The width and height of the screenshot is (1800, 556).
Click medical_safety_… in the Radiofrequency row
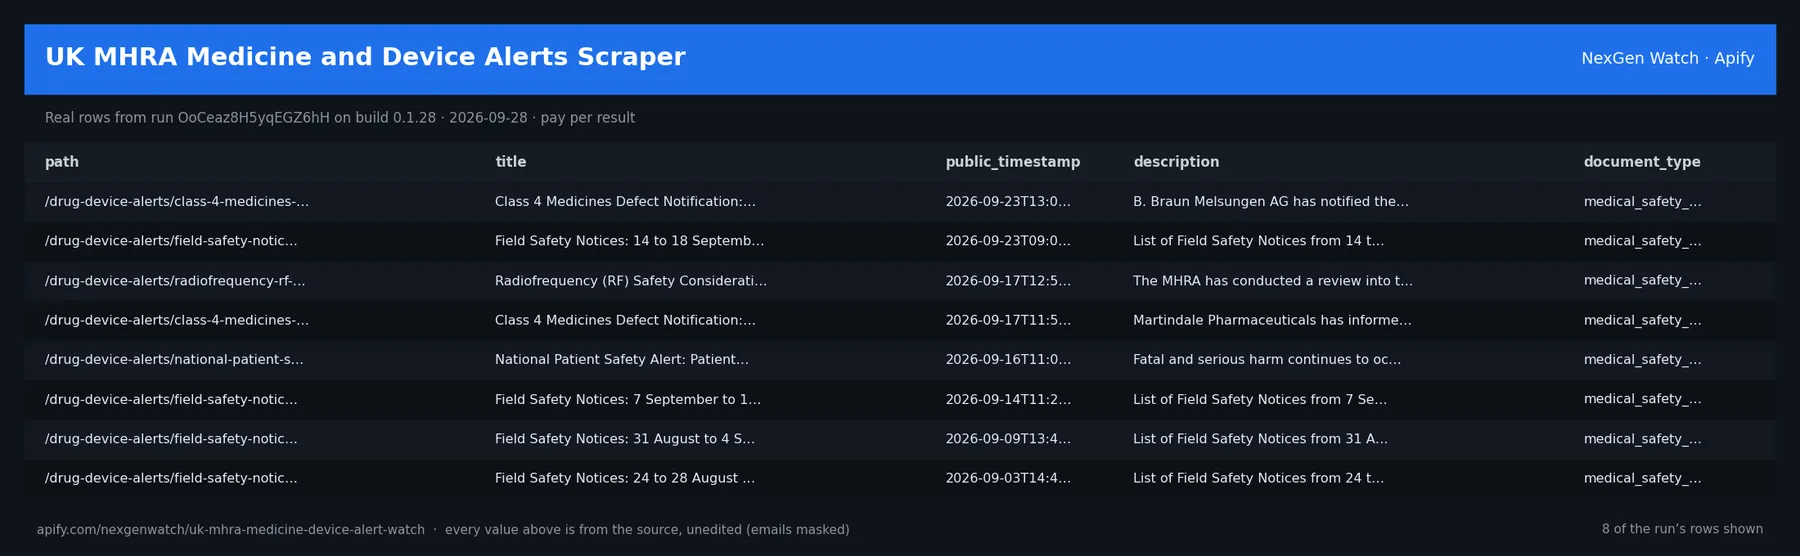[x=1642, y=281]
